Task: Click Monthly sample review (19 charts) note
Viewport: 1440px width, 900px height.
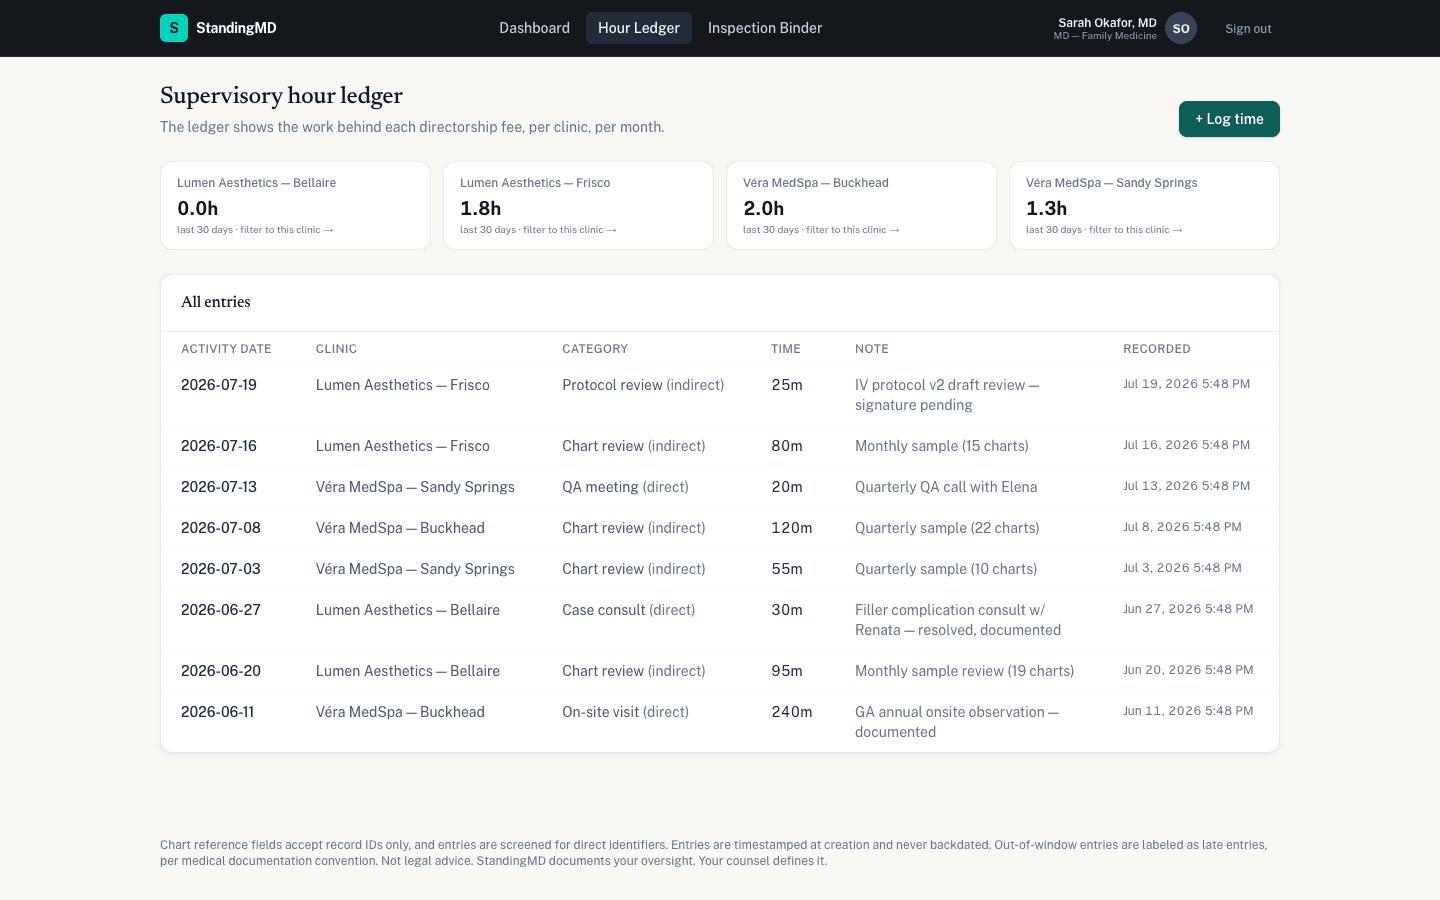Action: (x=965, y=671)
